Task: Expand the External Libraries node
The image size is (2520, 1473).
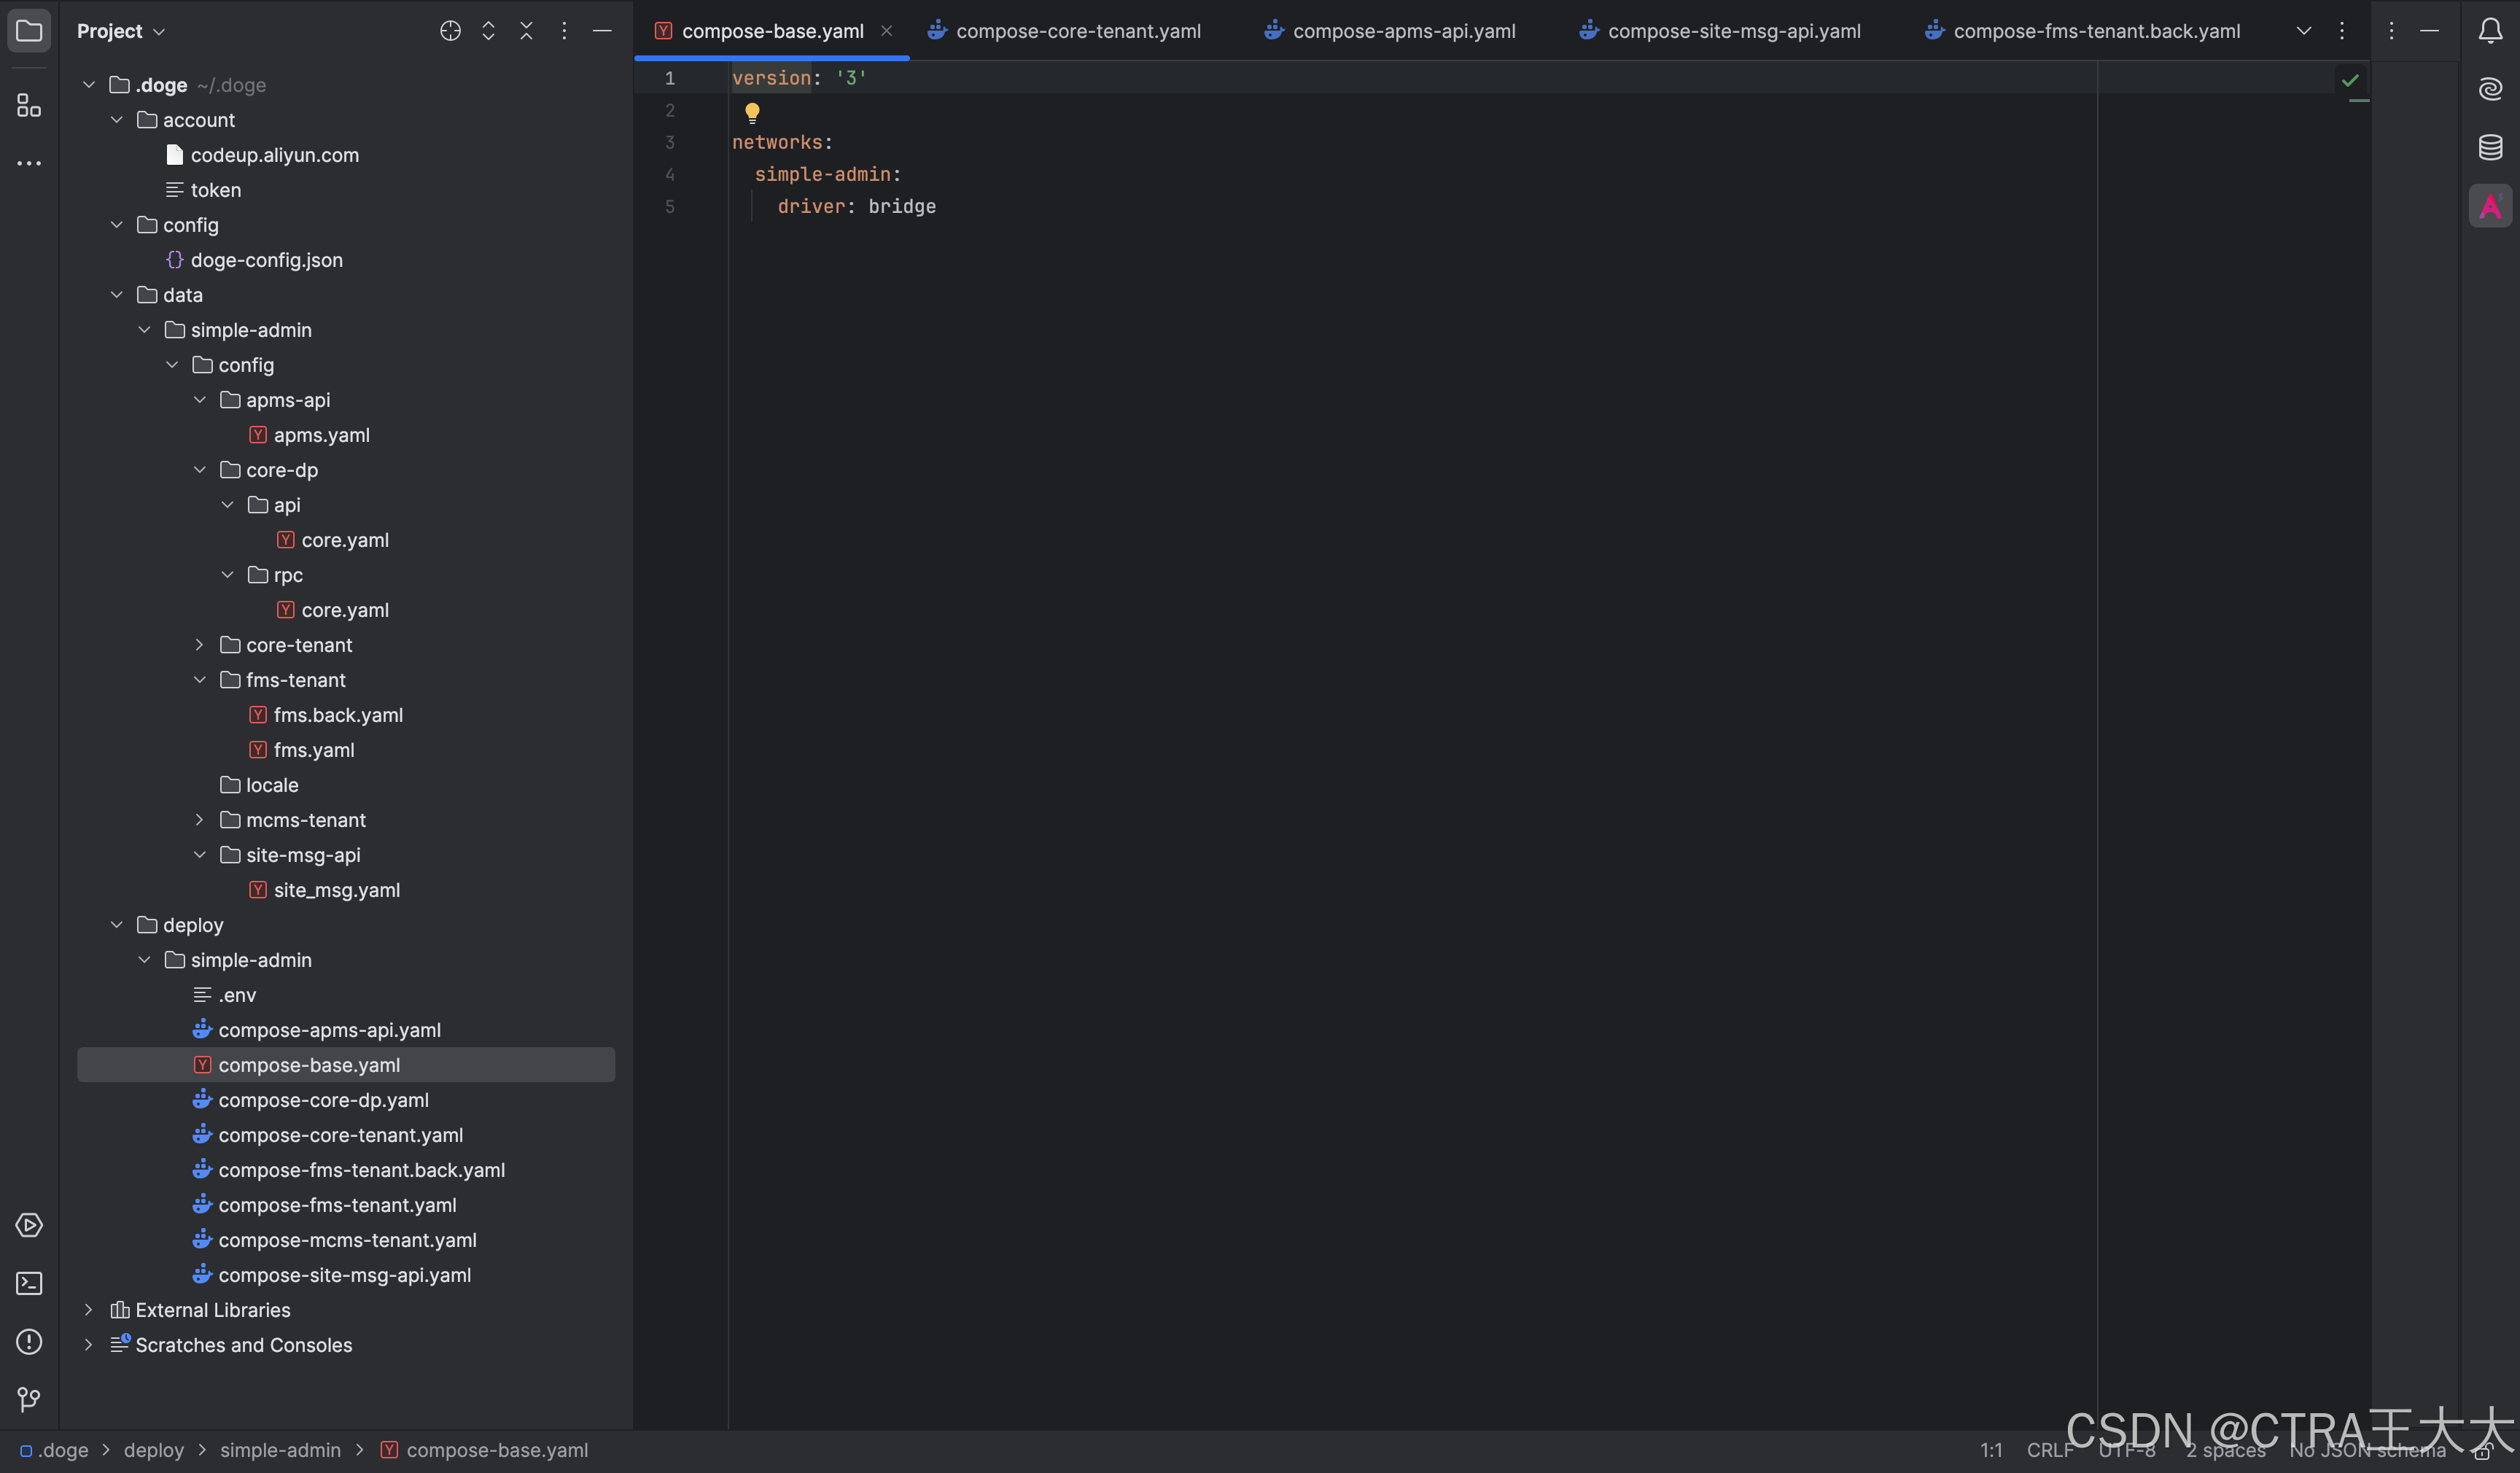Action: point(88,1310)
